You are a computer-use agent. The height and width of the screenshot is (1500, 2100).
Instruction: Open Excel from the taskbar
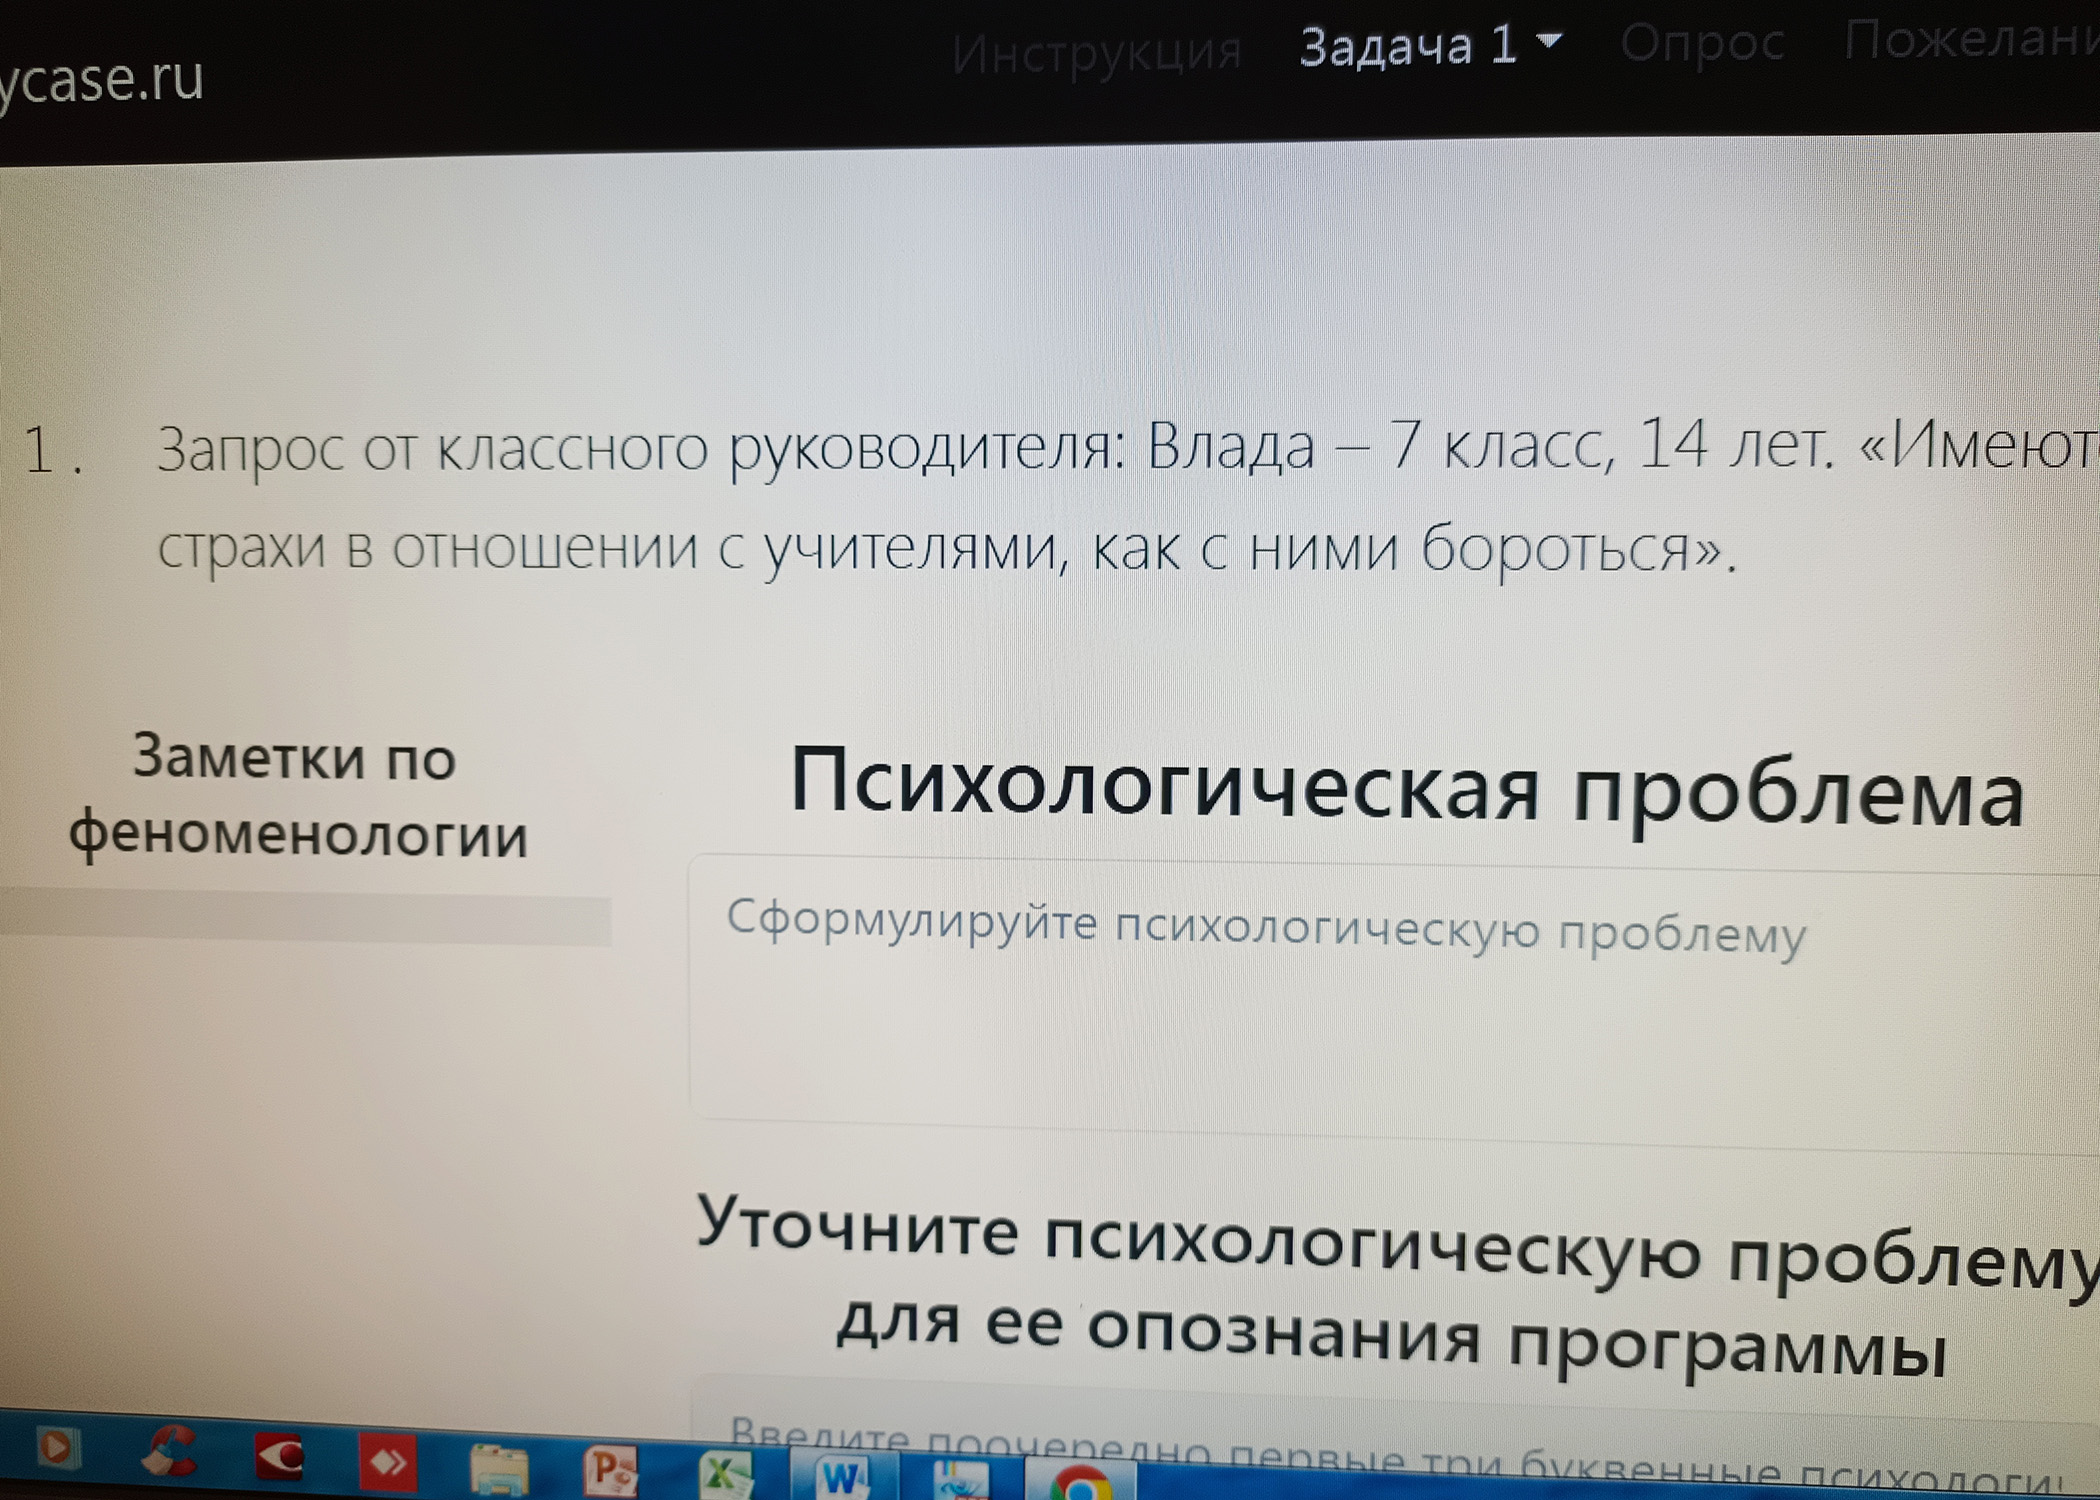[x=725, y=1476]
